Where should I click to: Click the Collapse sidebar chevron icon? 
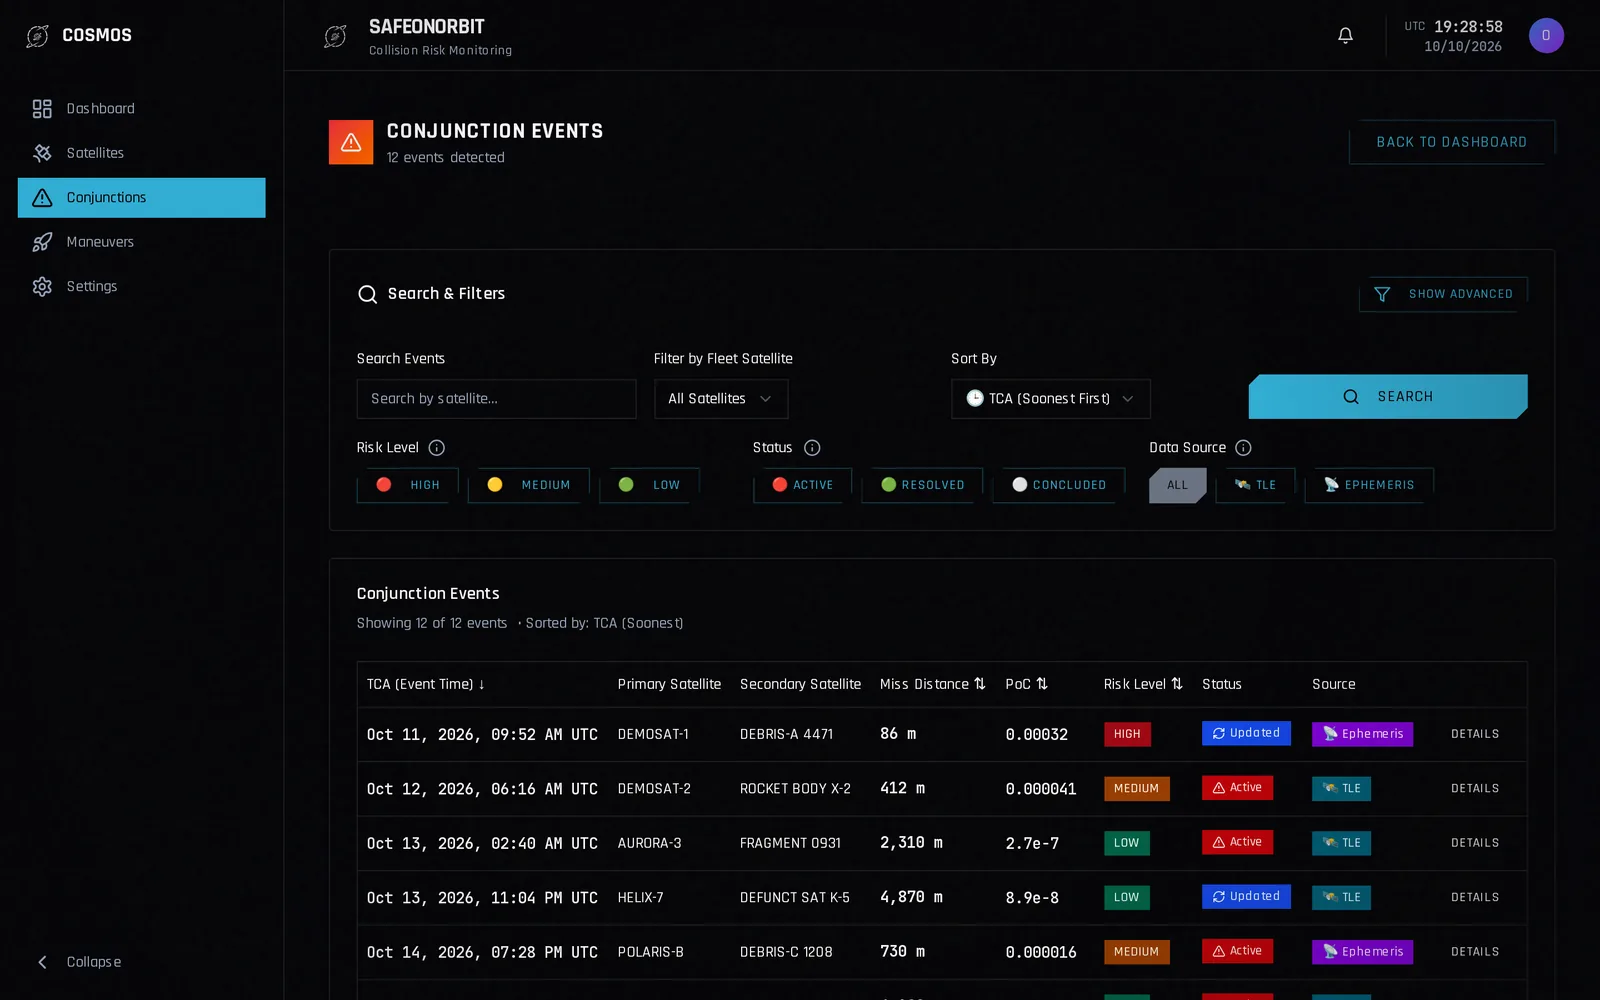click(x=42, y=962)
